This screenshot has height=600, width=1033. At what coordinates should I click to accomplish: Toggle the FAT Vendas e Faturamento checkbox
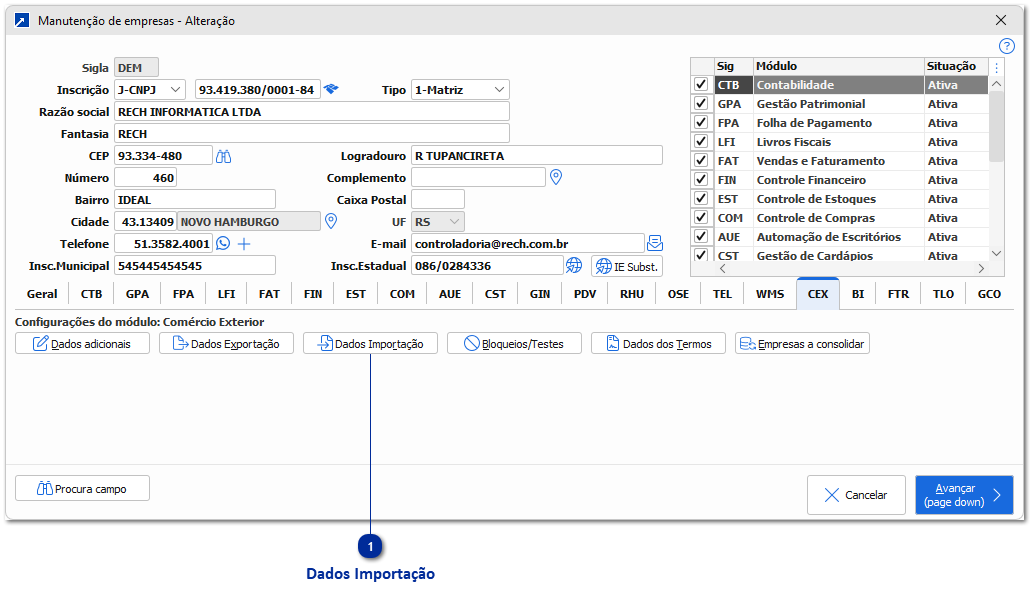pos(701,161)
